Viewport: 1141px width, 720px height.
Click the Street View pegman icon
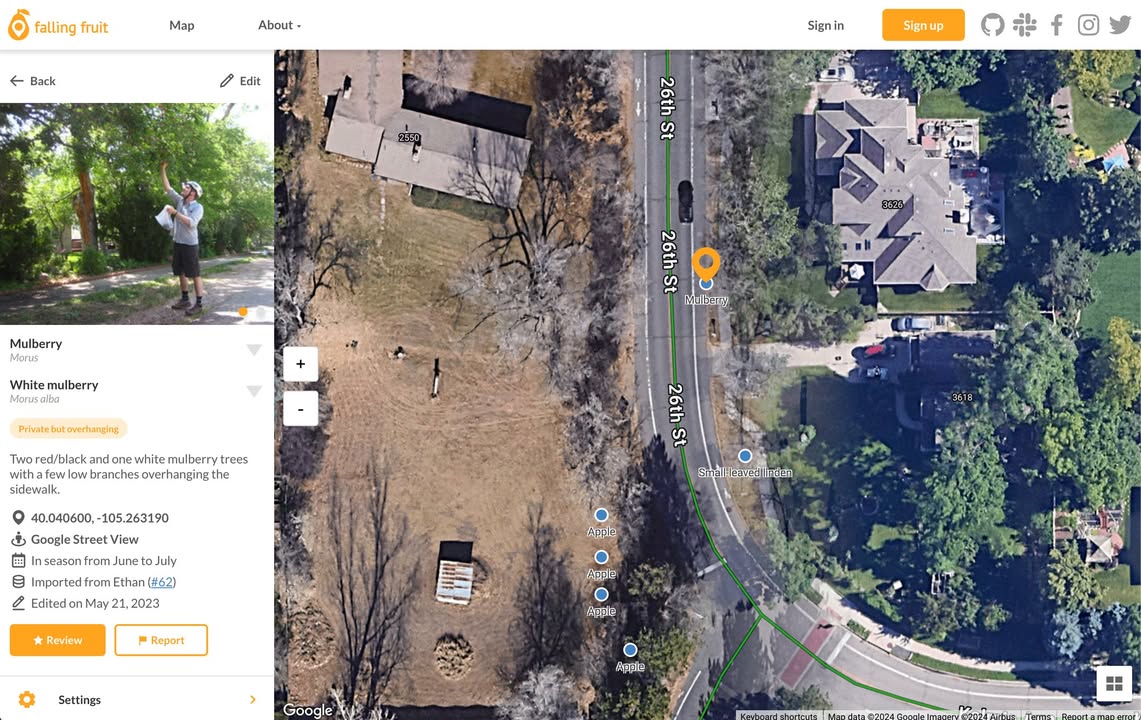pyautogui.click(x=18, y=539)
